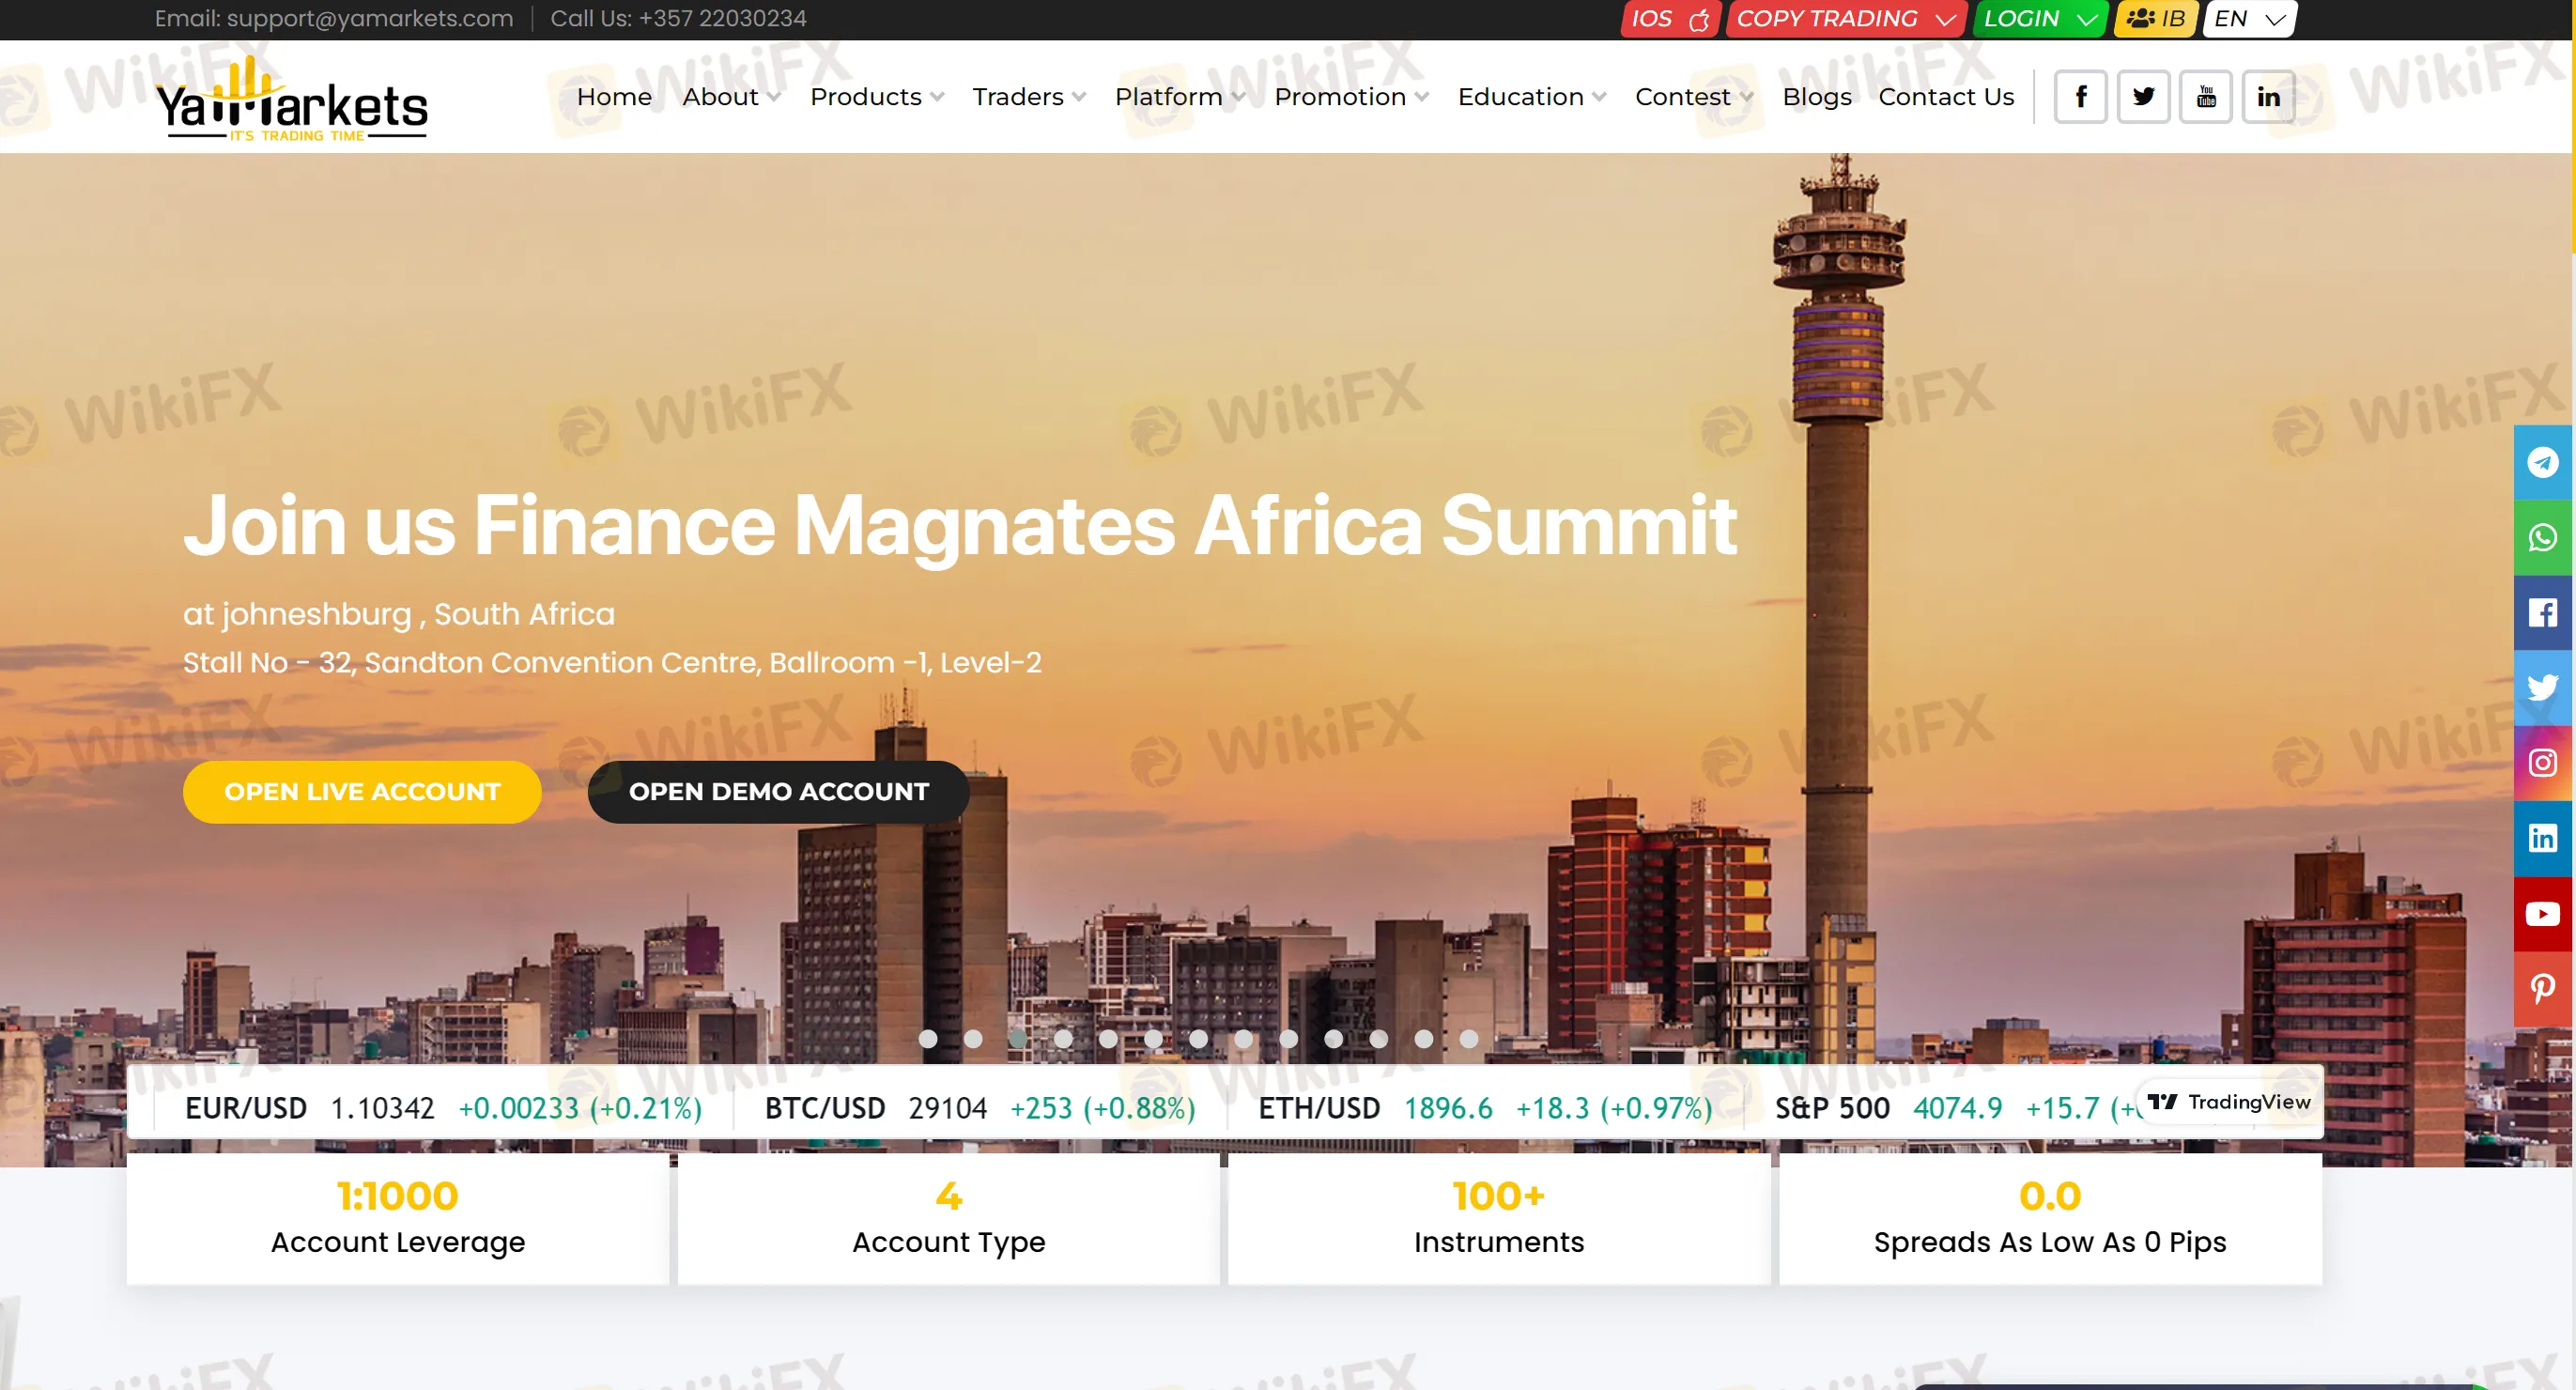Click OPEN DEMO ACCOUNT button
Image resolution: width=2576 pixels, height=1390 pixels.
pyautogui.click(x=778, y=792)
